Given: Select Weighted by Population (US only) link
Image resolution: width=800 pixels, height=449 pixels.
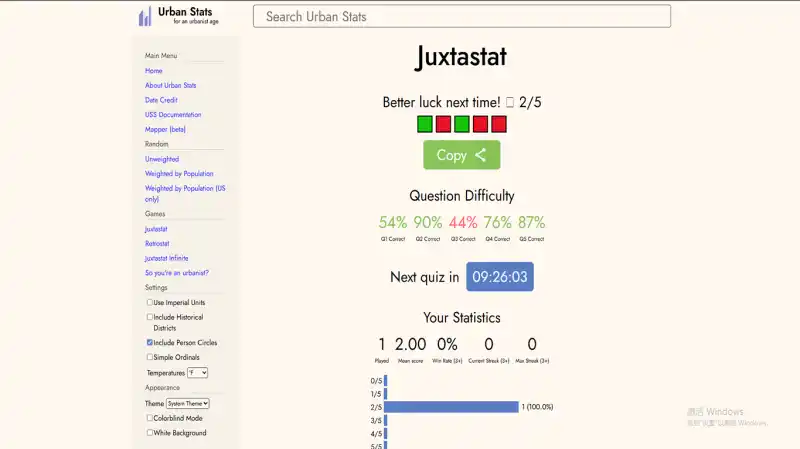Looking at the screenshot, I should 185,193.
